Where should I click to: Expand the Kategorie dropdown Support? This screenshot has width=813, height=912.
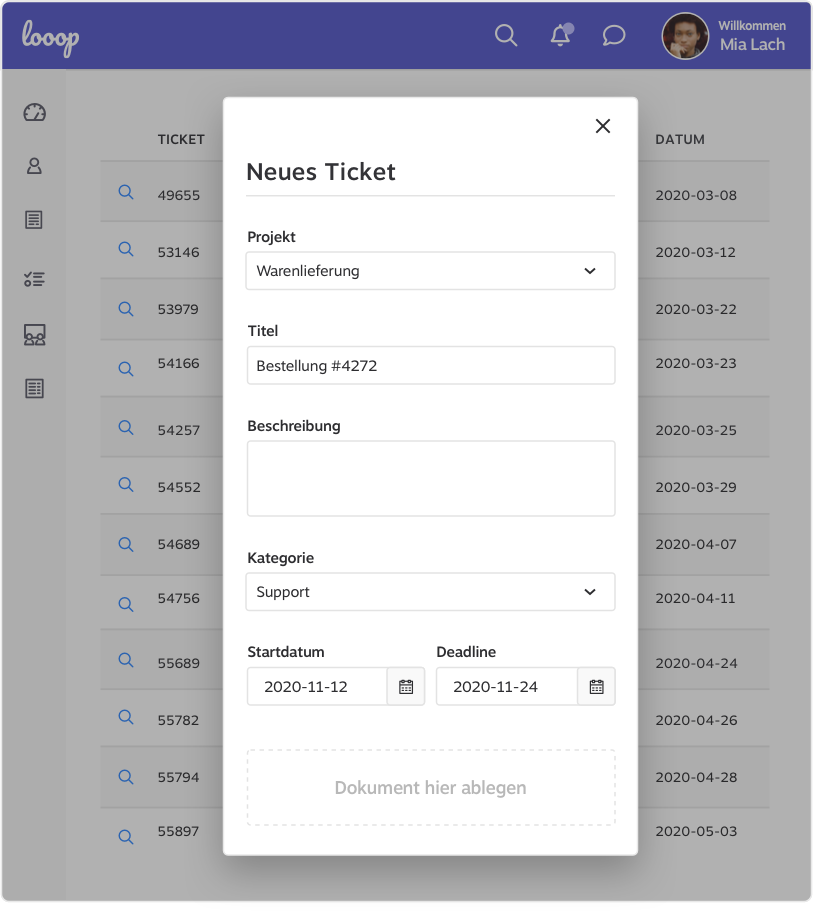430,592
